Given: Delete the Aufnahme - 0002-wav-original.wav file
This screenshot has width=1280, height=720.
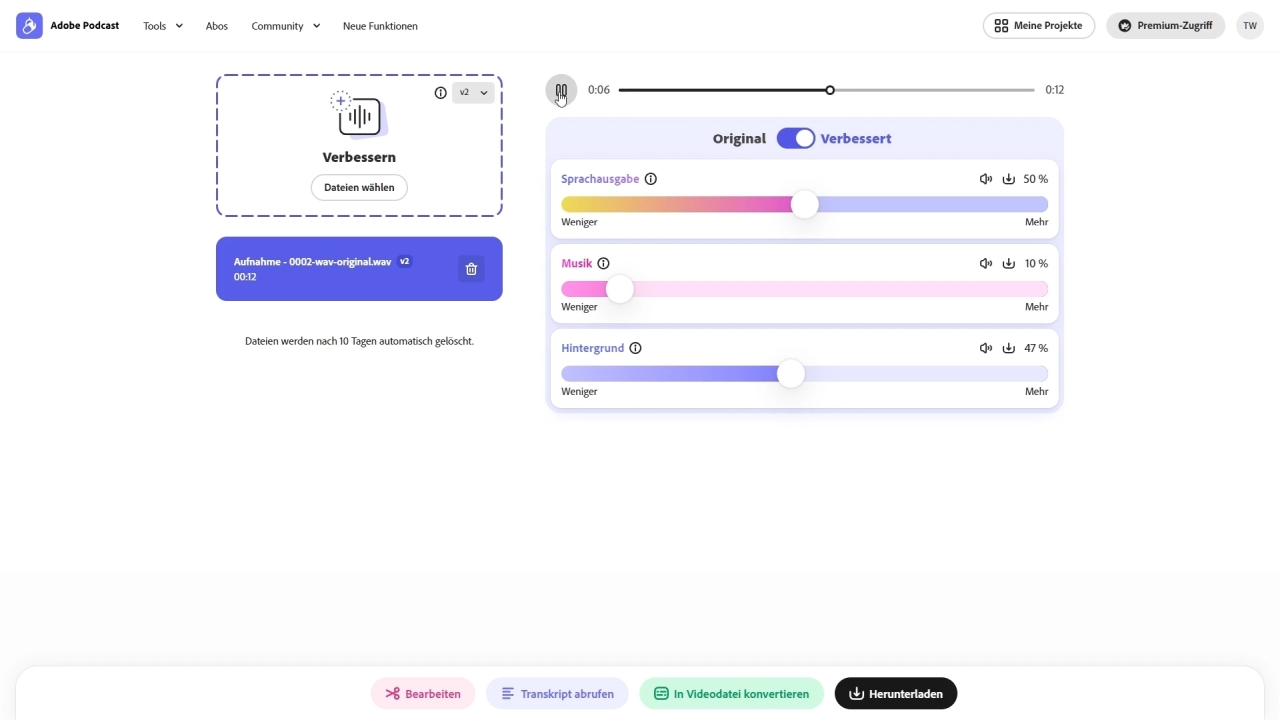Looking at the screenshot, I should tap(471, 269).
